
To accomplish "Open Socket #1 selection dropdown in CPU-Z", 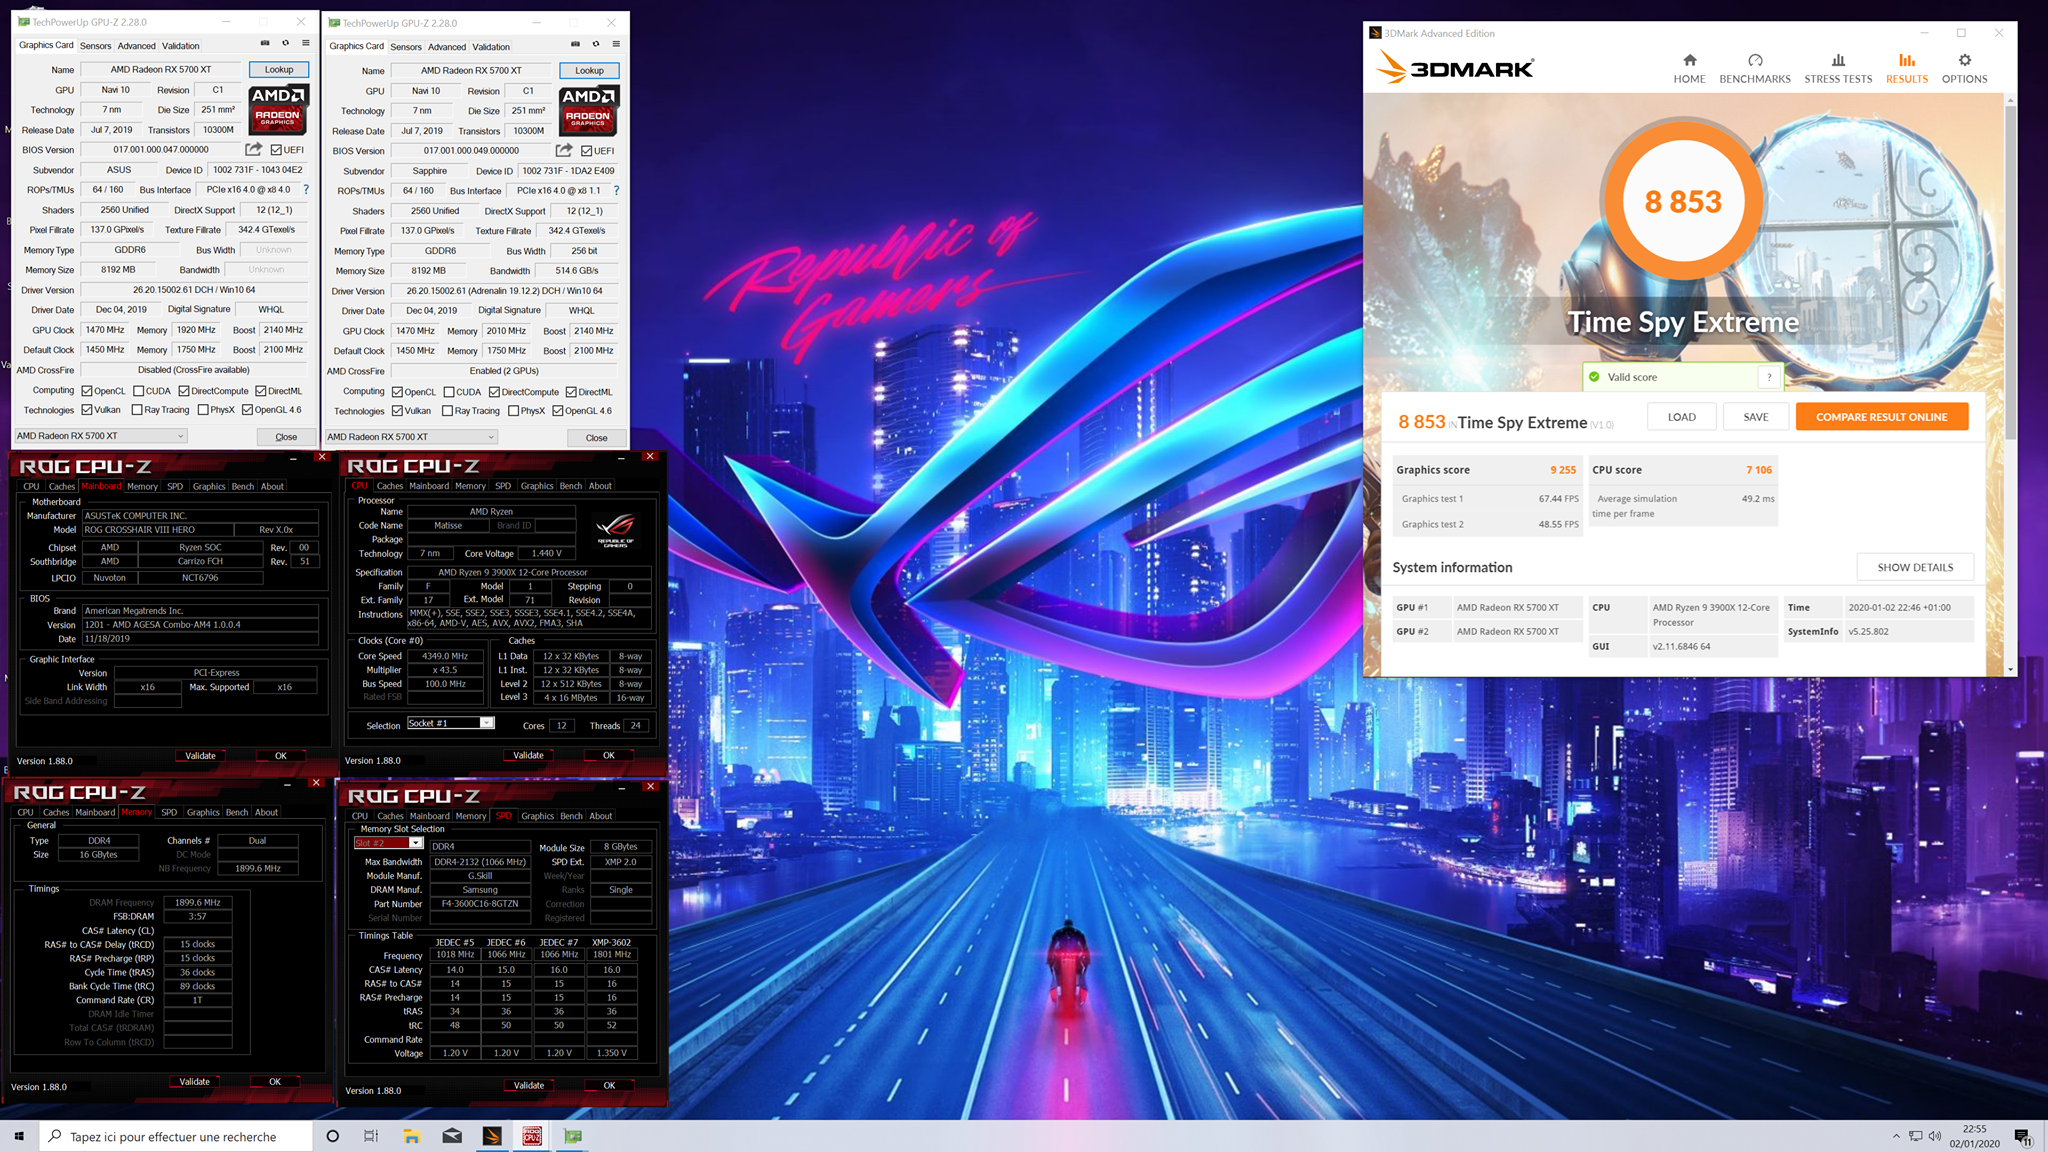I will click(450, 723).
